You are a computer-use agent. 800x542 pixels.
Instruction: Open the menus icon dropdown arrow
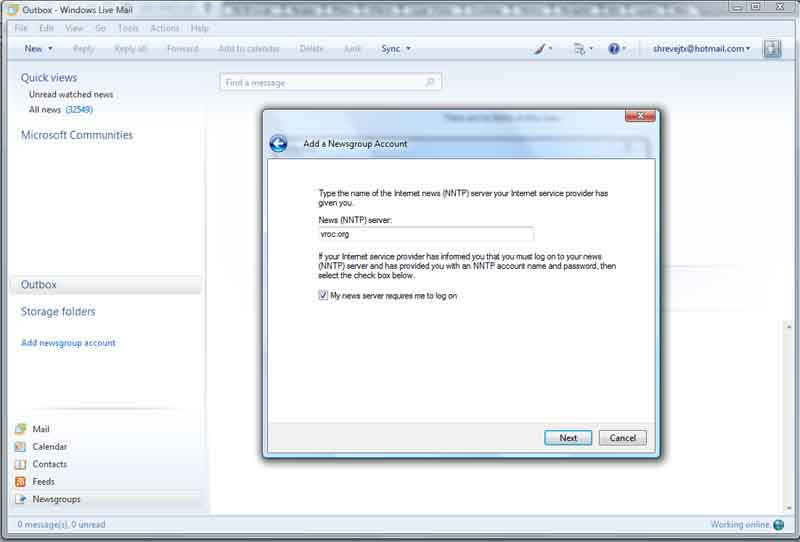pyautogui.click(x=591, y=48)
